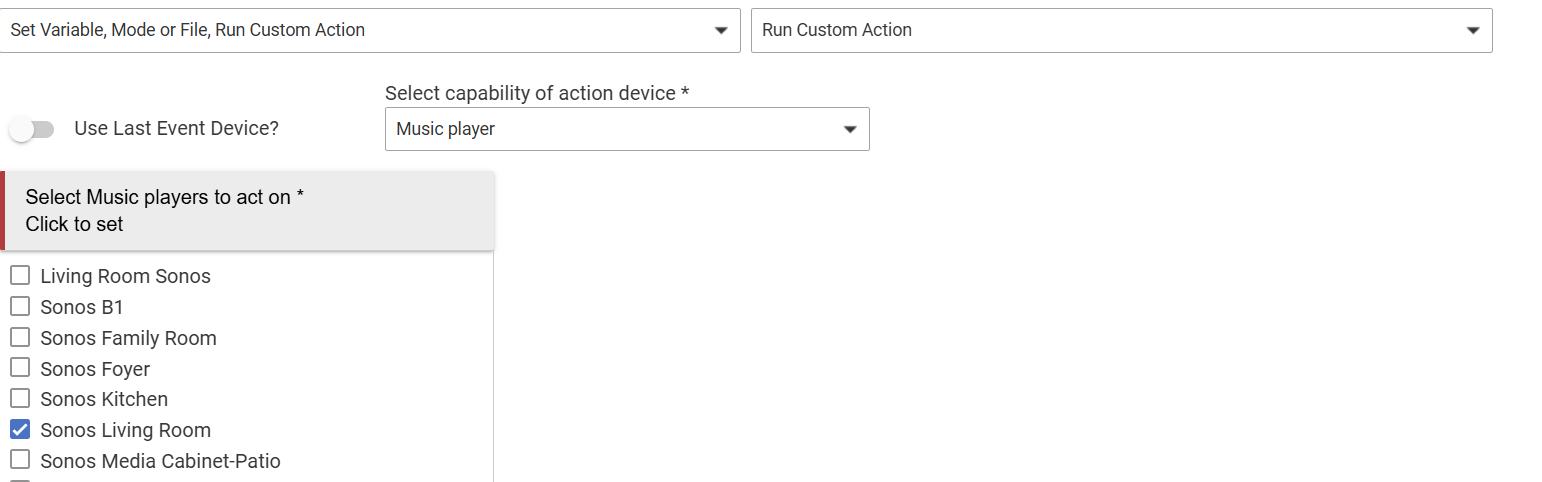Check the Sonos Media Cabinet-Patio checkbox
1542x482 pixels.
pyautogui.click(x=20, y=461)
